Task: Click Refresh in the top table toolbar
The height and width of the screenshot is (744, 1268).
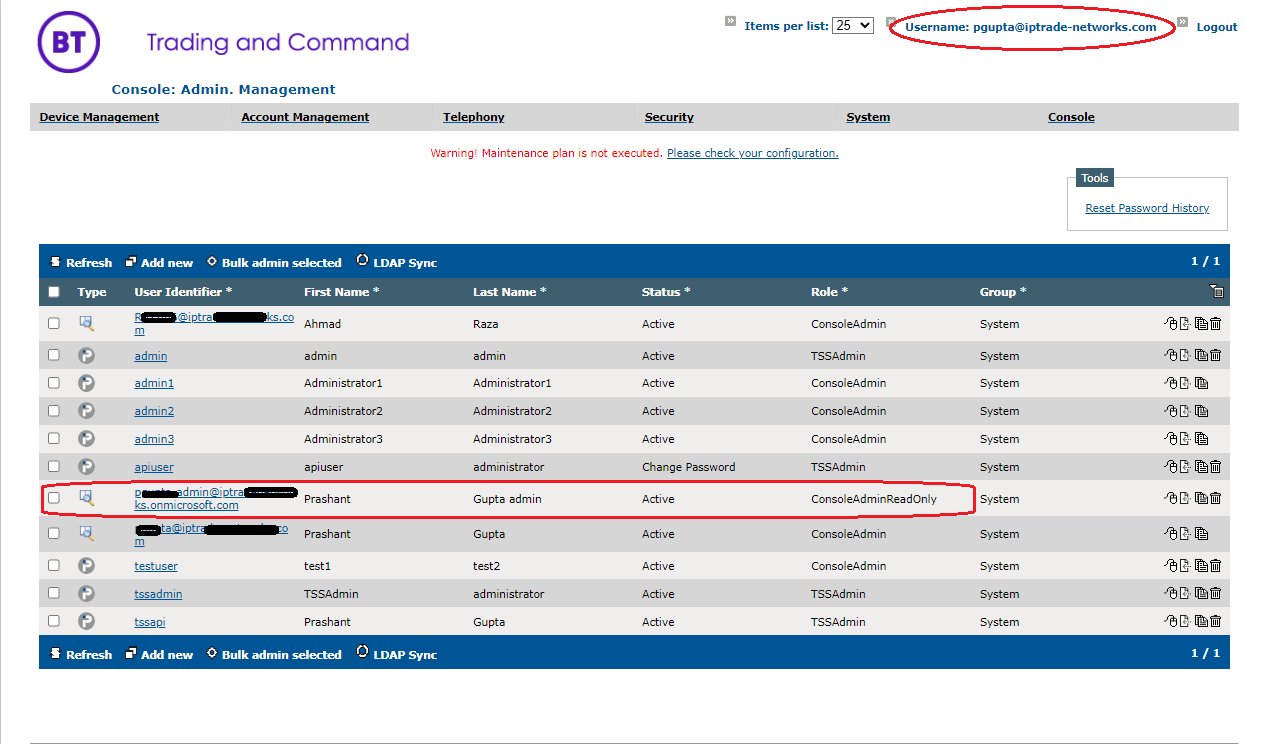Action: (82, 263)
